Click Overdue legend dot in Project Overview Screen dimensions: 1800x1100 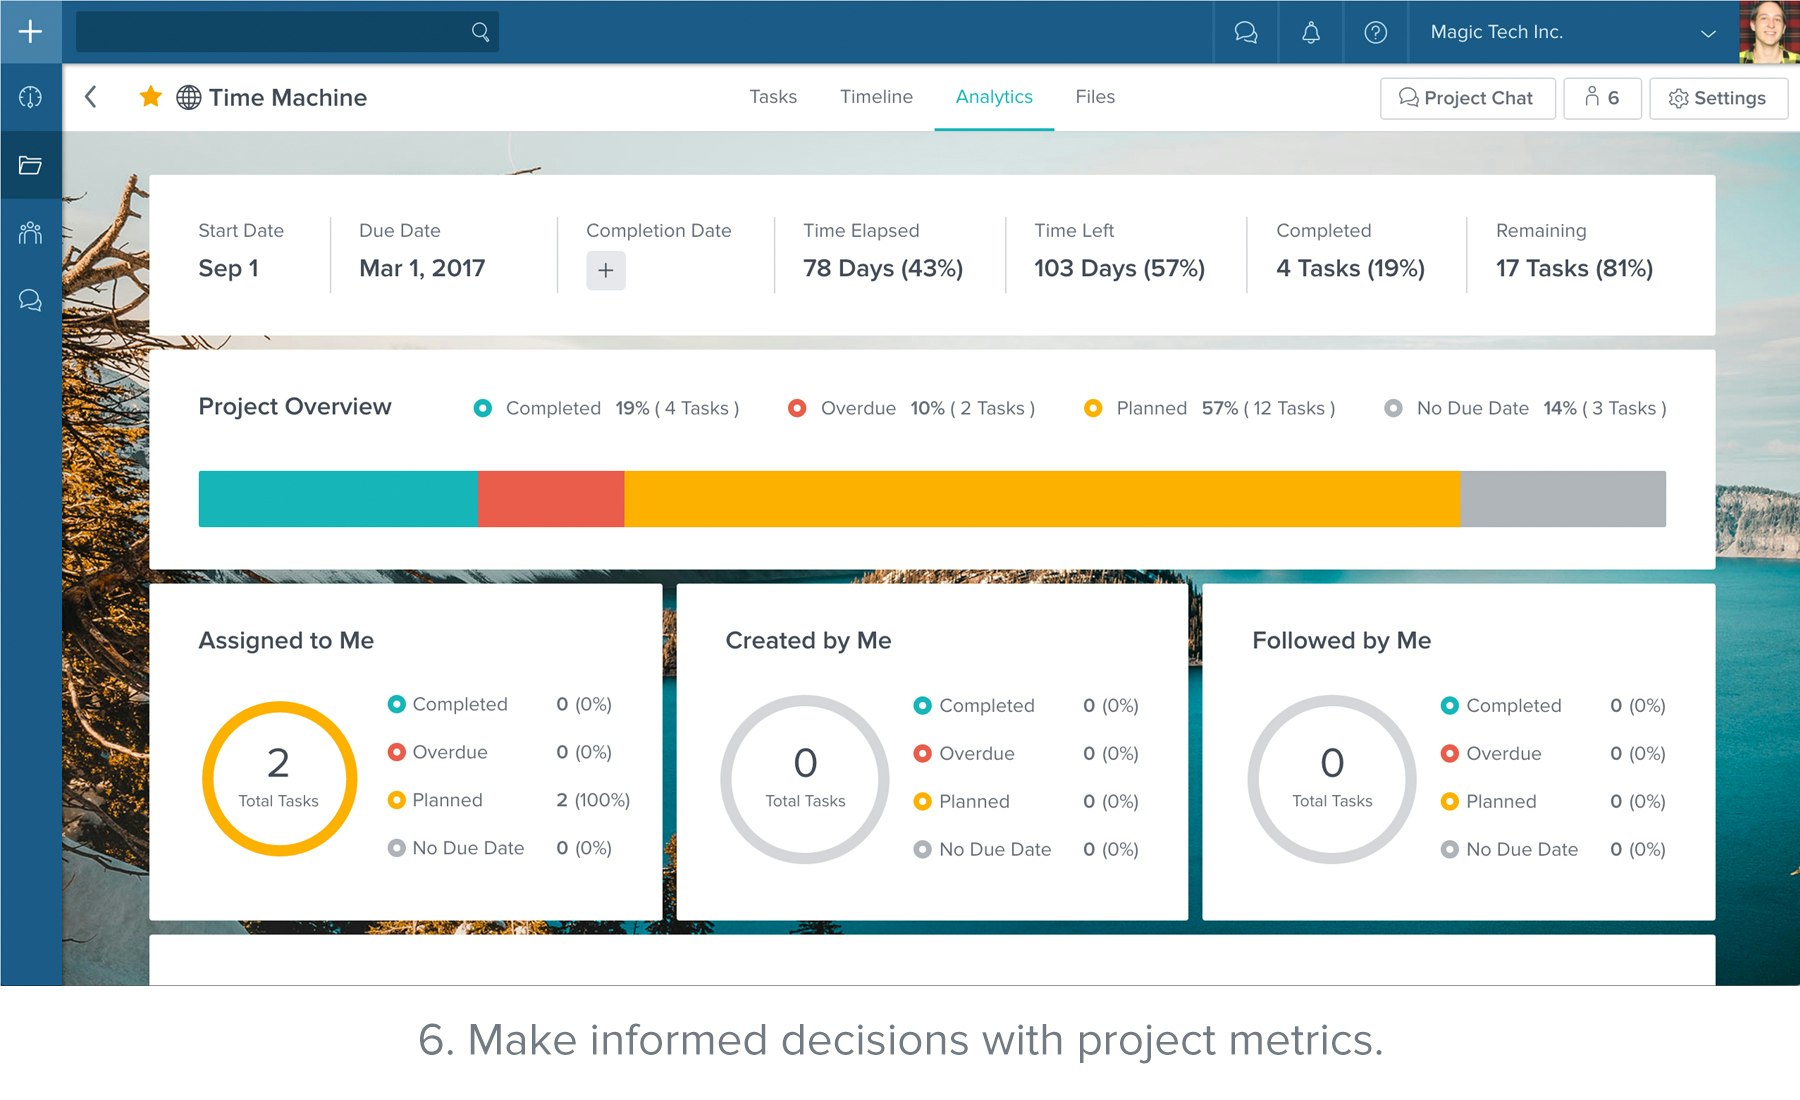coord(797,408)
